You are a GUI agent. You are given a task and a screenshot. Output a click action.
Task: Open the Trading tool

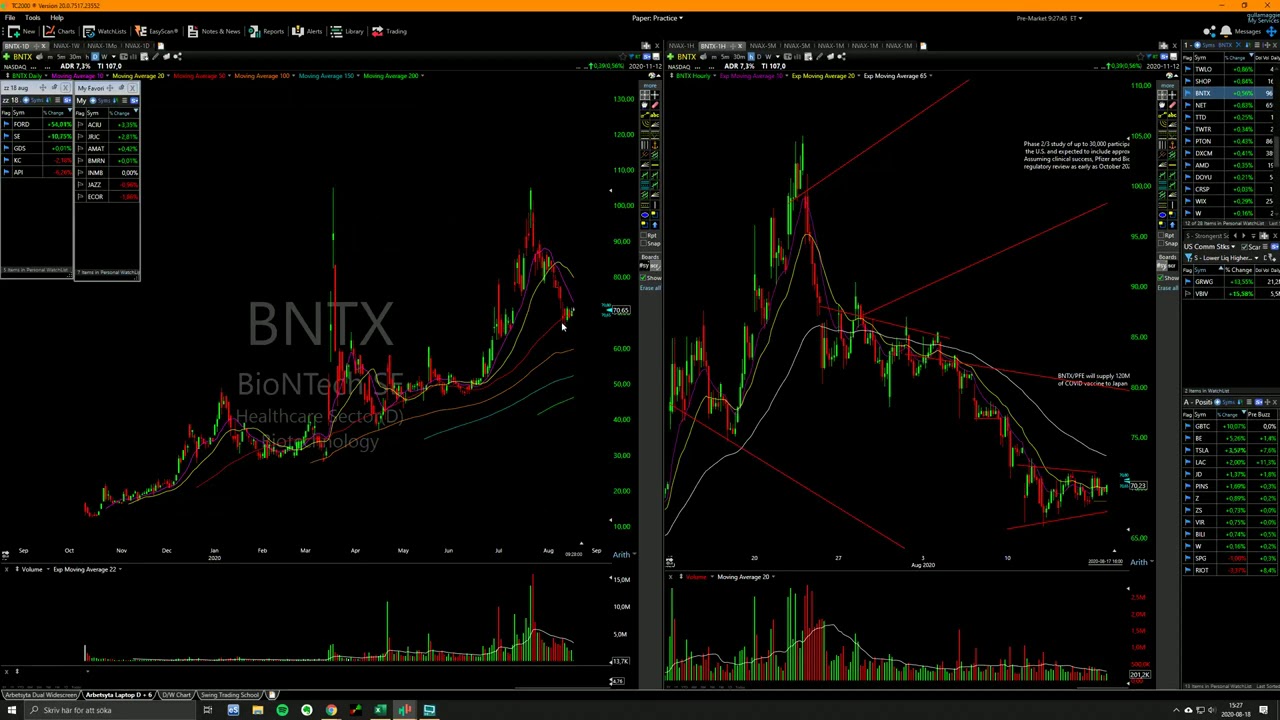pyautogui.click(x=389, y=31)
